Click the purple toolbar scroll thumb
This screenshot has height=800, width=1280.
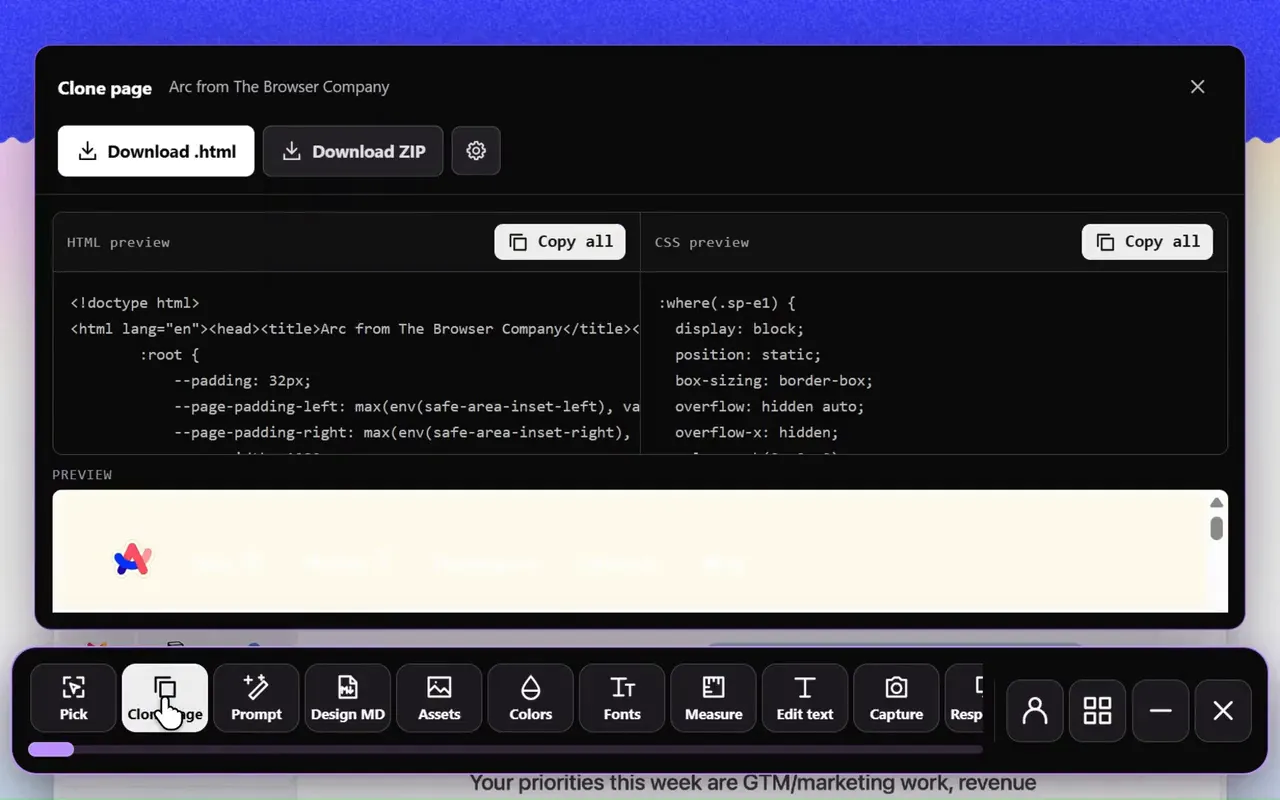click(51, 749)
